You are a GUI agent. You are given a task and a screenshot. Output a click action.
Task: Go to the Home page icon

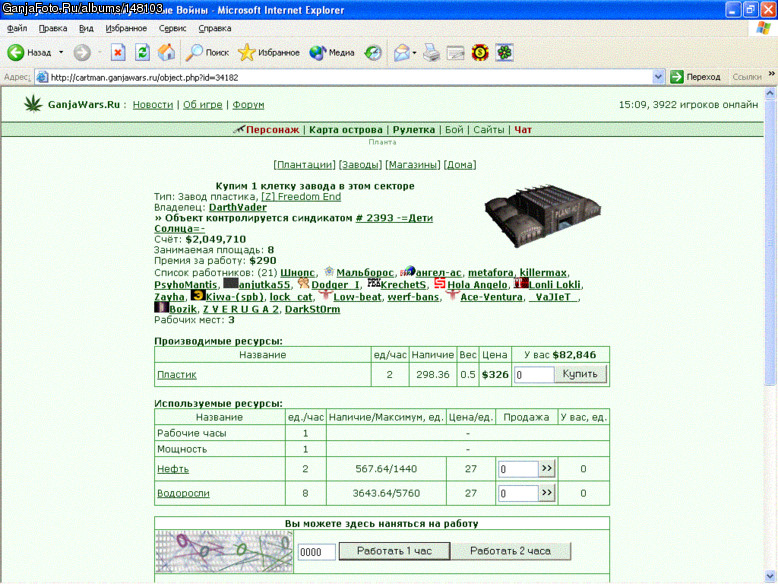coord(167,52)
